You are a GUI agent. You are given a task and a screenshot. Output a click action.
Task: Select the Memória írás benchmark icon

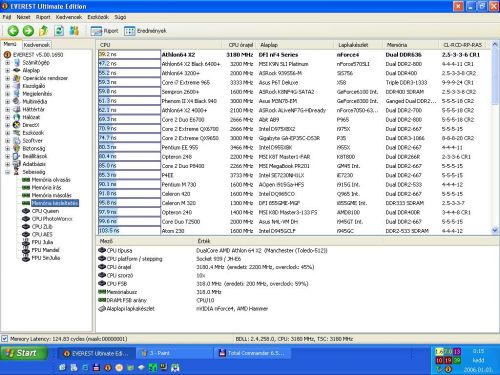tap(26, 187)
